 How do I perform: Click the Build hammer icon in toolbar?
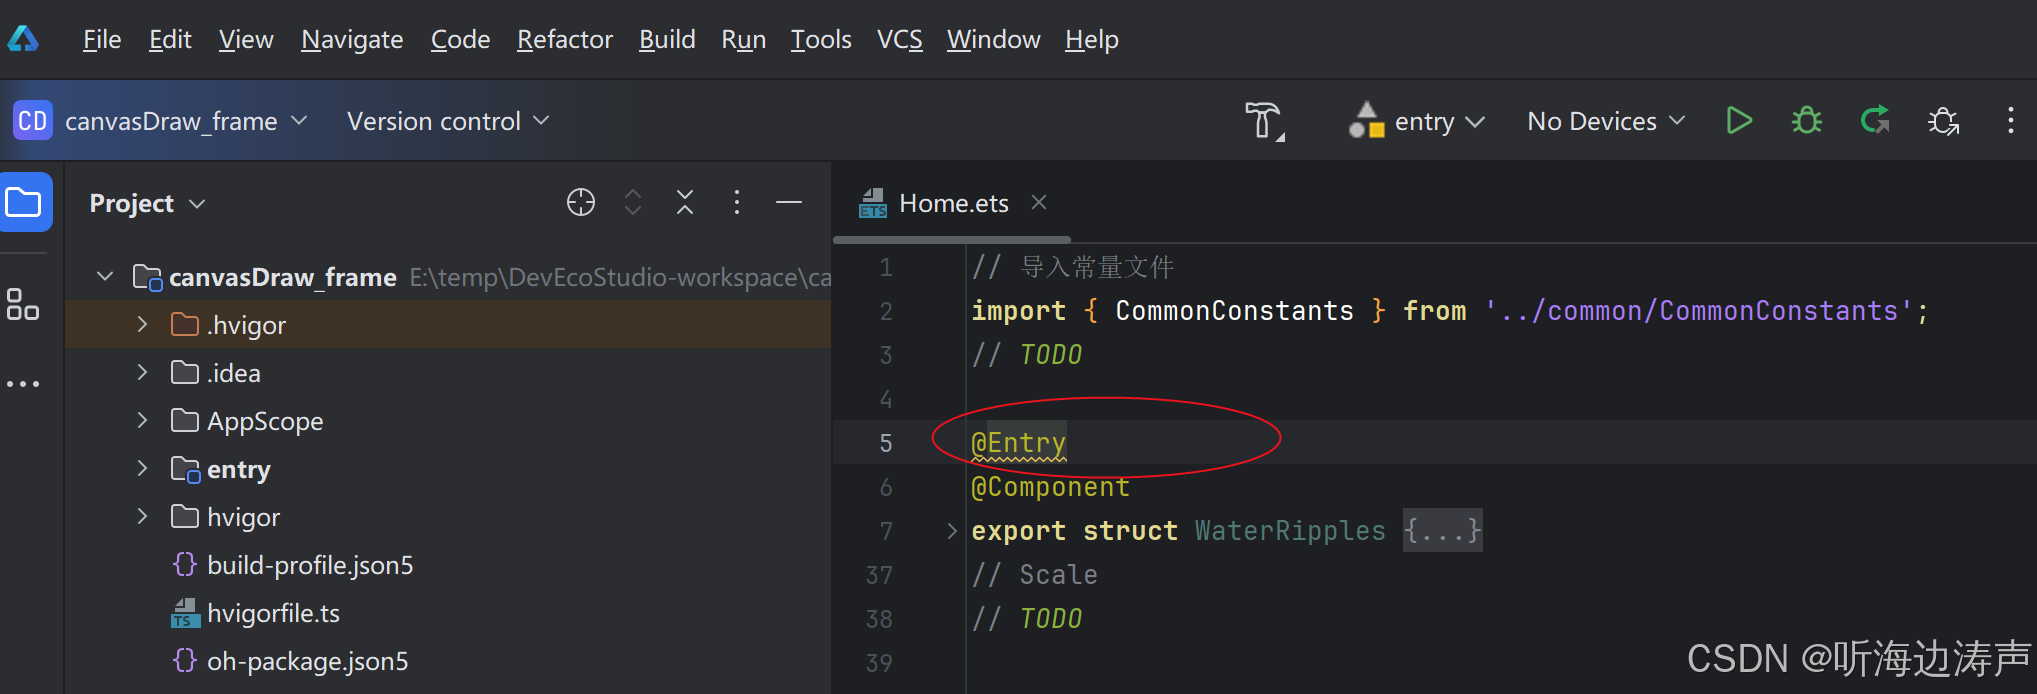tap(1265, 121)
